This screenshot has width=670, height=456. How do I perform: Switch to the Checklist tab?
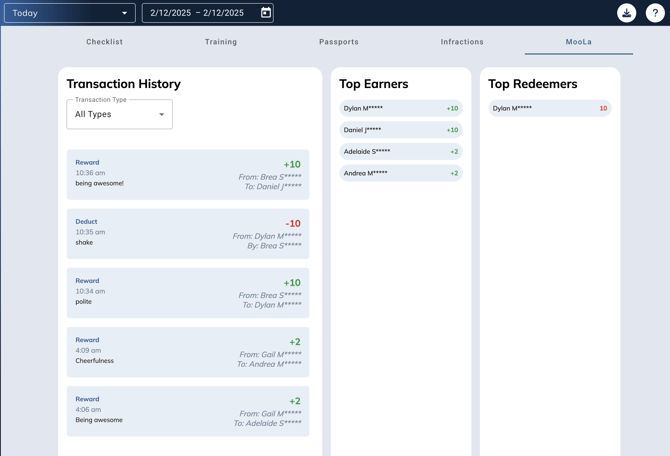104,42
